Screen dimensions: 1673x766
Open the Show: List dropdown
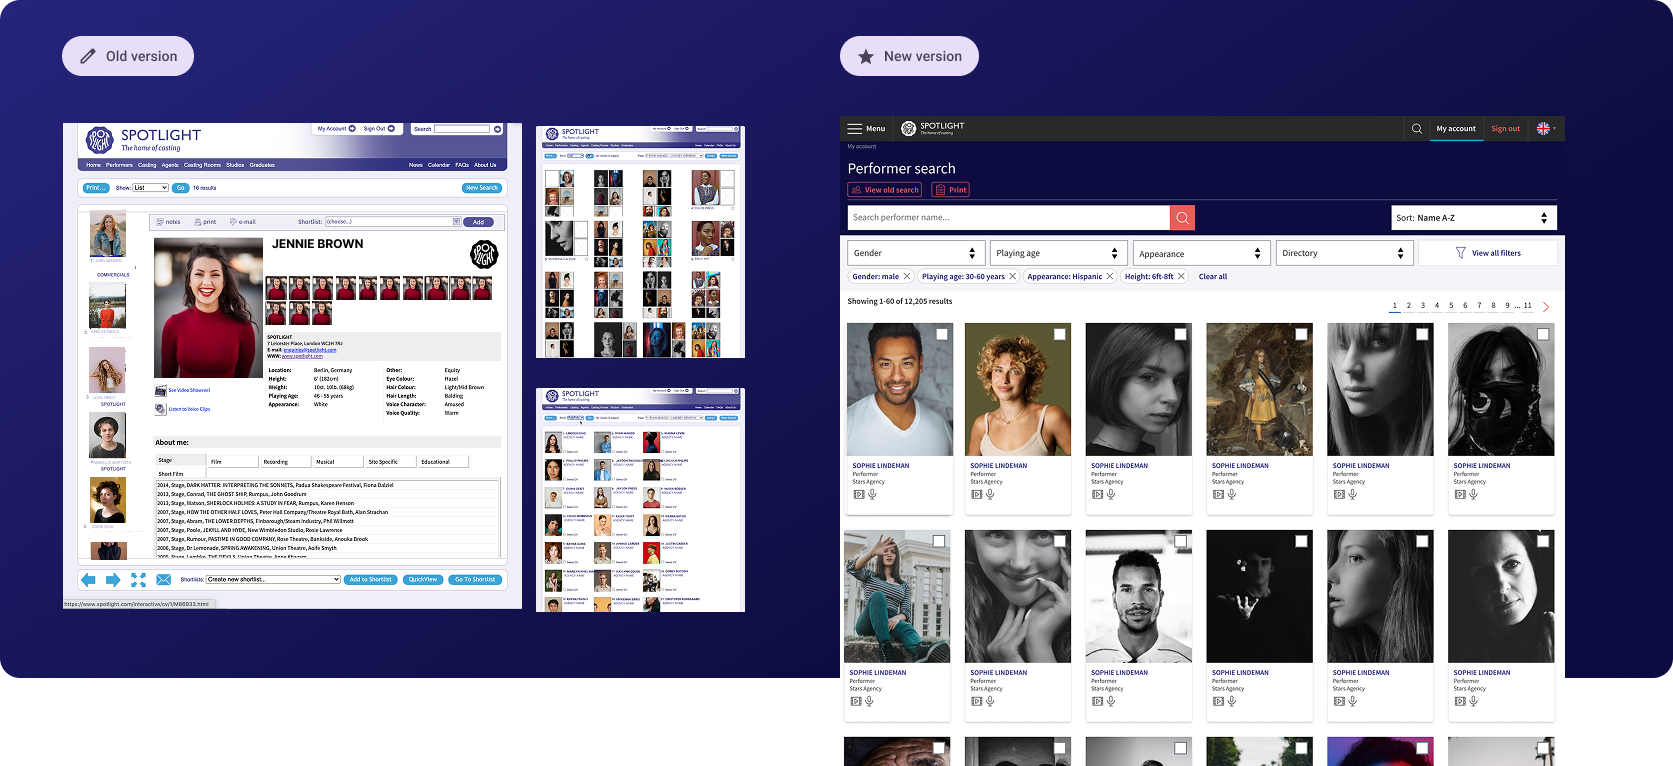(x=150, y=188)
